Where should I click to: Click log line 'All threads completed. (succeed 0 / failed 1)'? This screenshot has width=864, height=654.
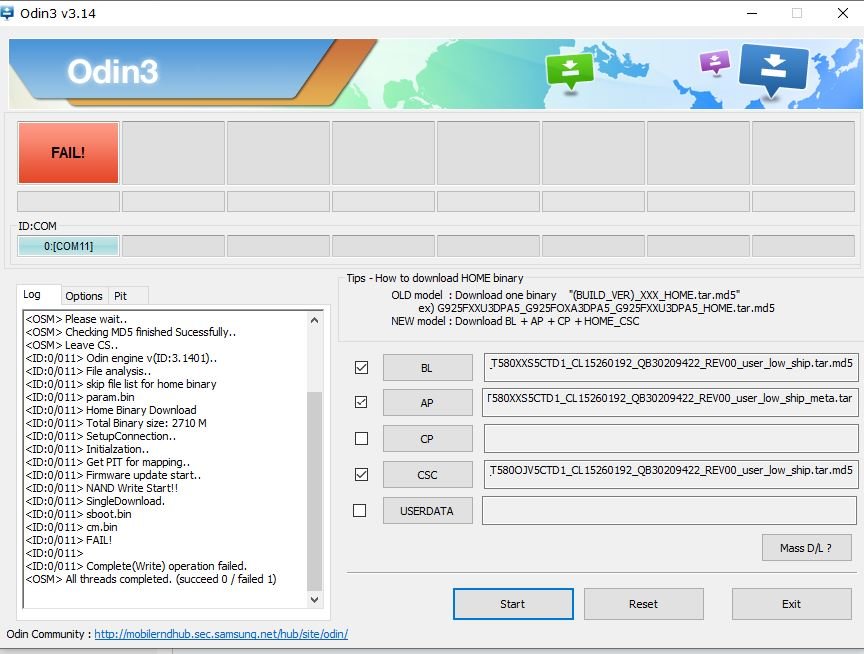click(151, 579)
